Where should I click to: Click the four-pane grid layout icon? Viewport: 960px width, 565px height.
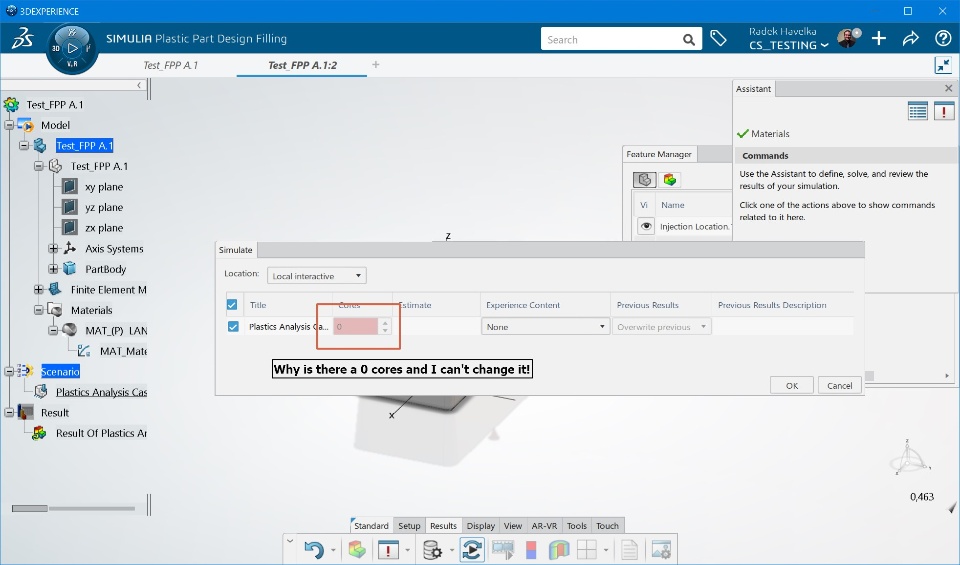[x=587, y=550]
